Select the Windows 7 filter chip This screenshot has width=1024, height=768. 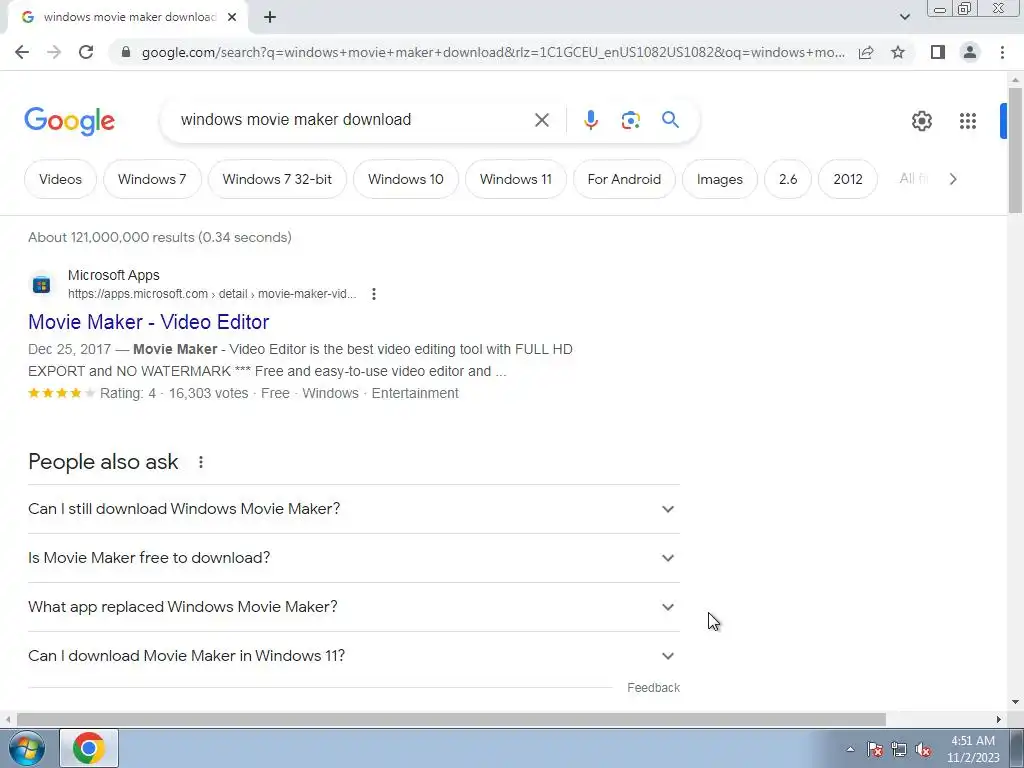coord(152,179)
